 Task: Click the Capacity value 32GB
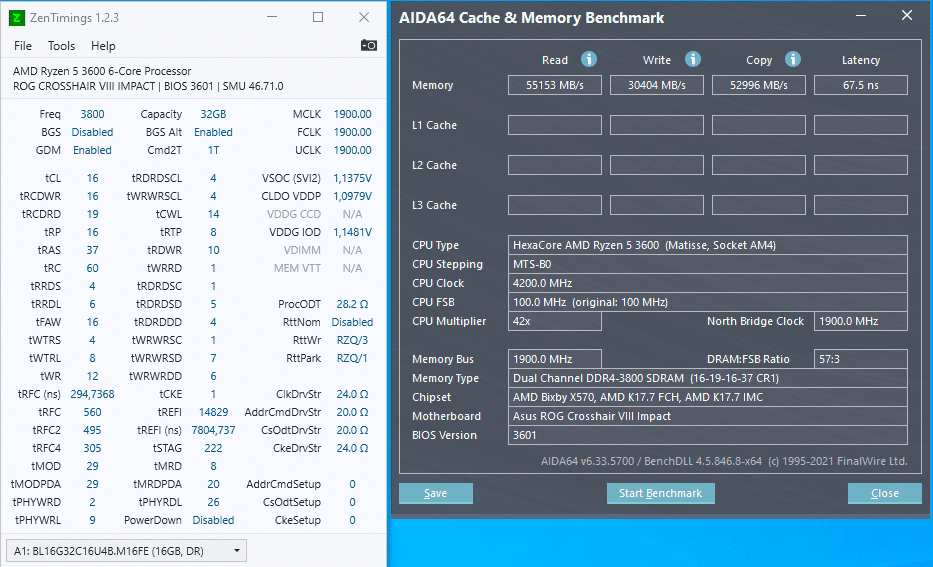(x=213, y=114)
